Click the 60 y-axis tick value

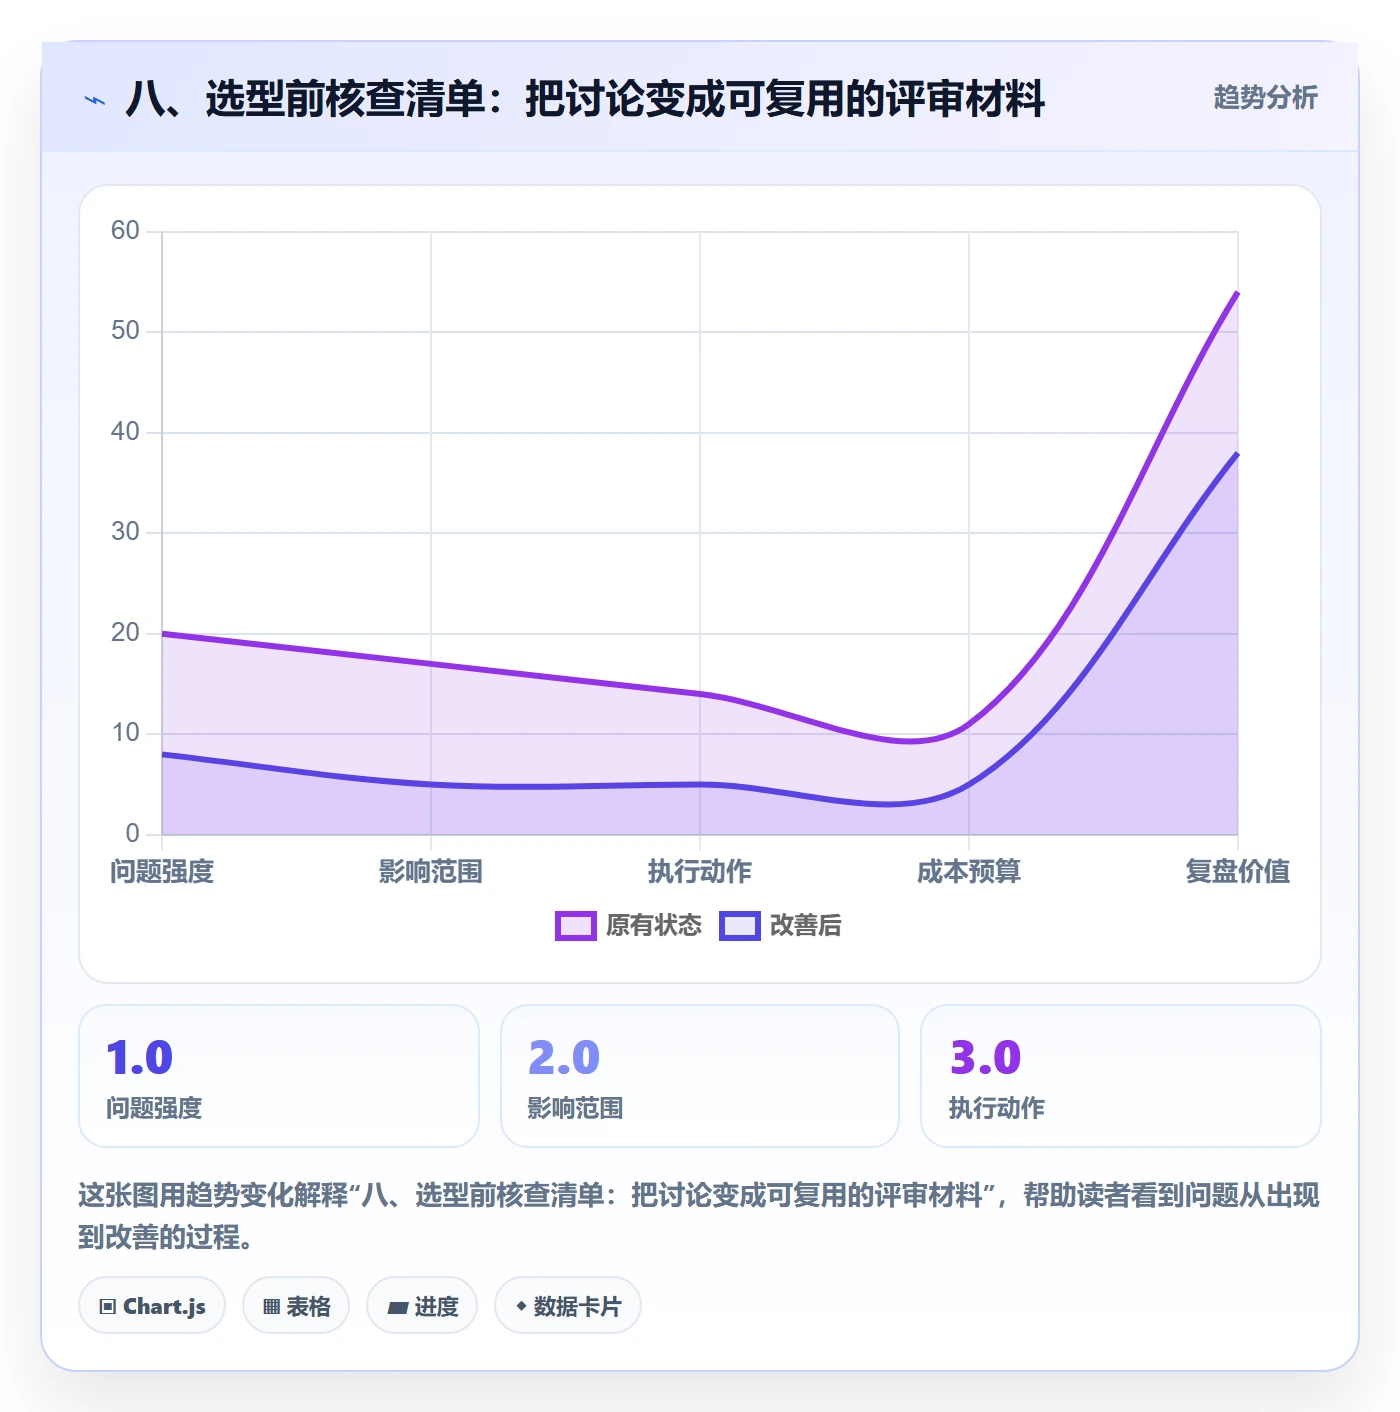125,231
